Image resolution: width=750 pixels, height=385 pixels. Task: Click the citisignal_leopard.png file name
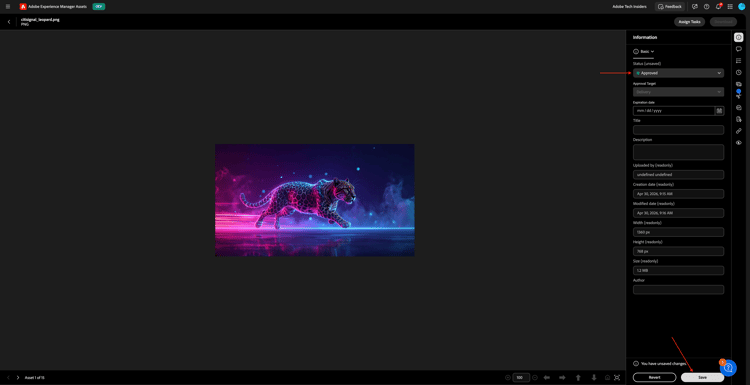[x=40, y=20]
